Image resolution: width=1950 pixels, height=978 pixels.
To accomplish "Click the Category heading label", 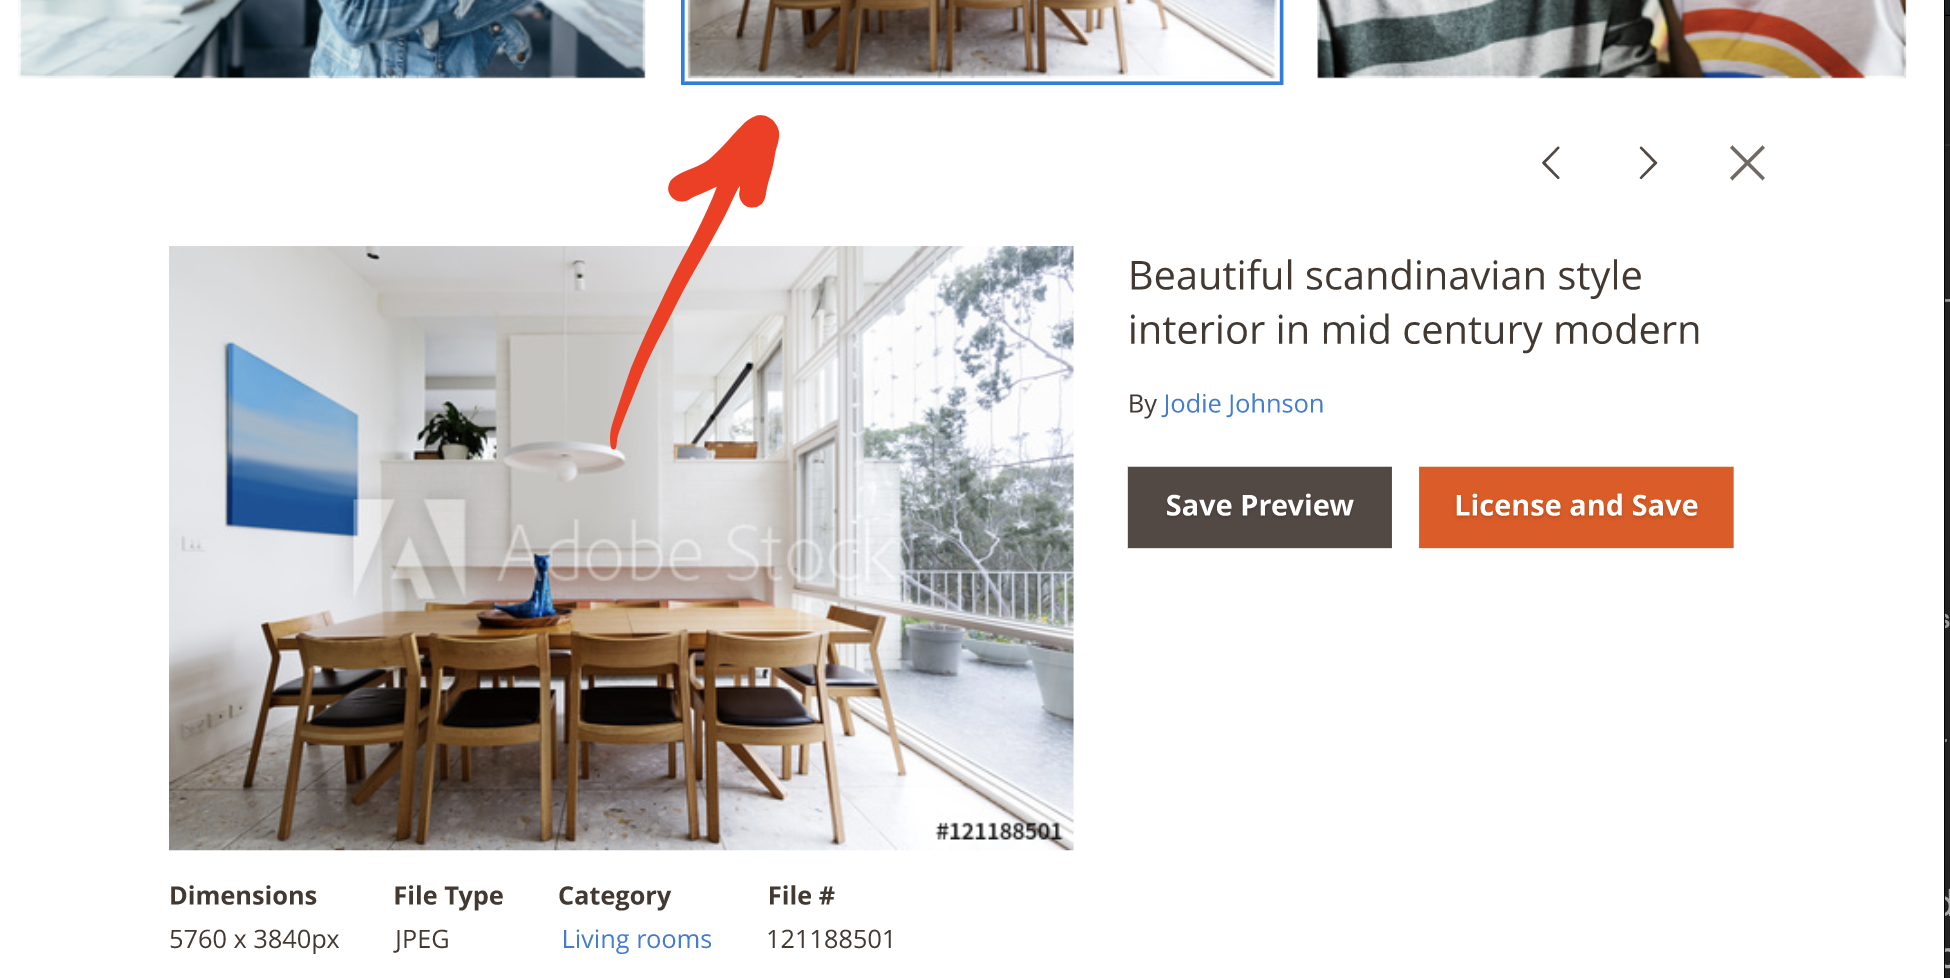I will [x=614, y=896].
